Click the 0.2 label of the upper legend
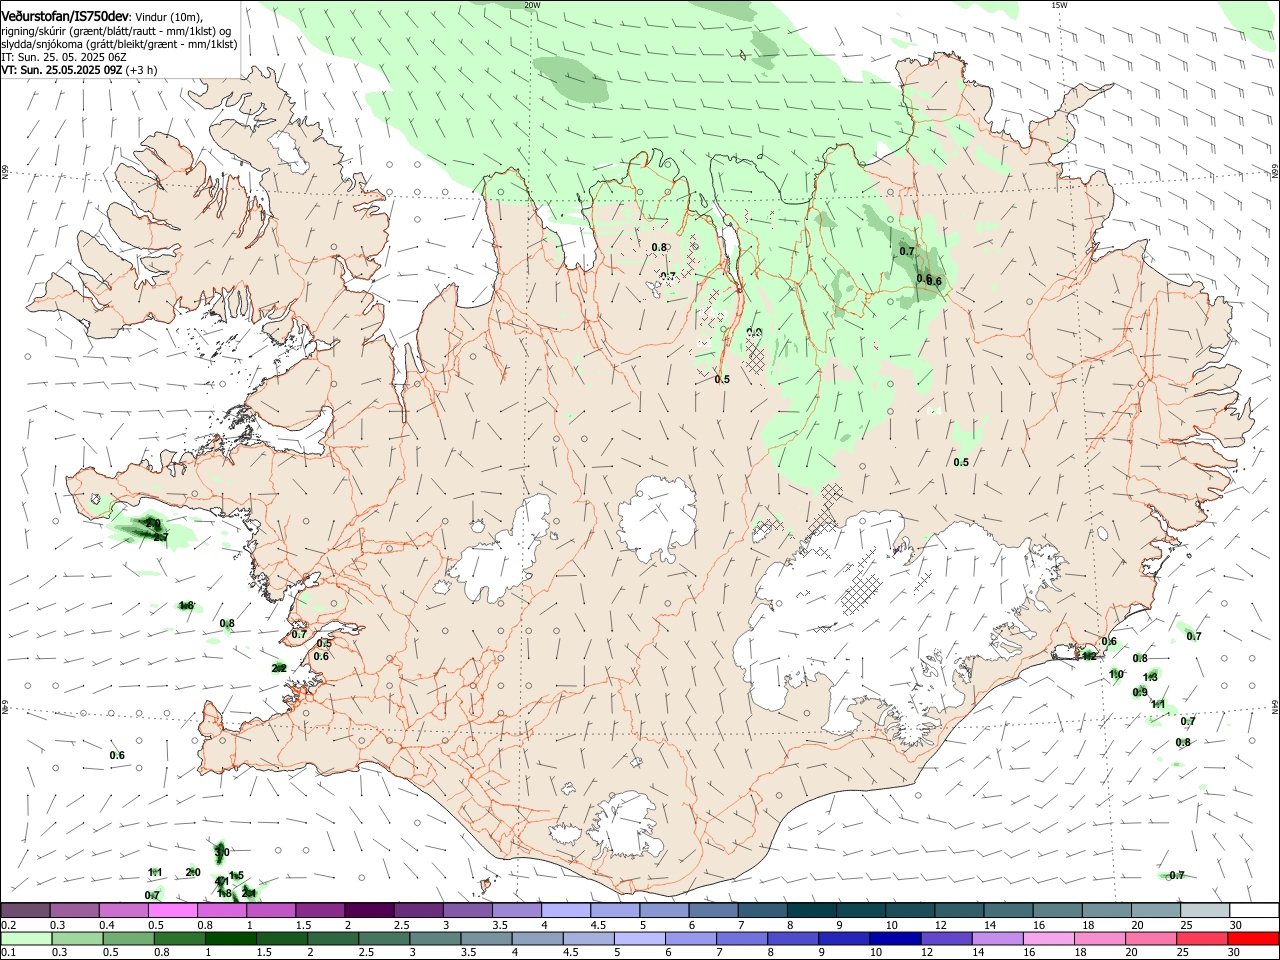 pos(9,926)
